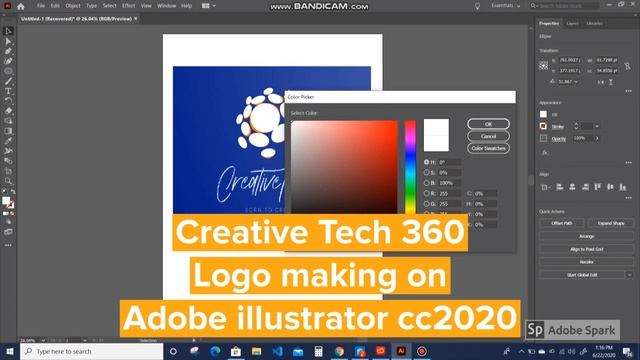Flip the shape horizontally in Transform
The width and height of the screenshot is (640, 360).
coord(600,82)
